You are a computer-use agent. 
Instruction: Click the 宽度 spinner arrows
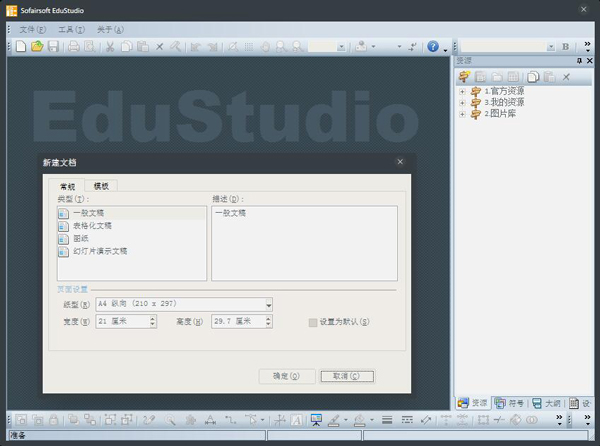pos(153,322)
